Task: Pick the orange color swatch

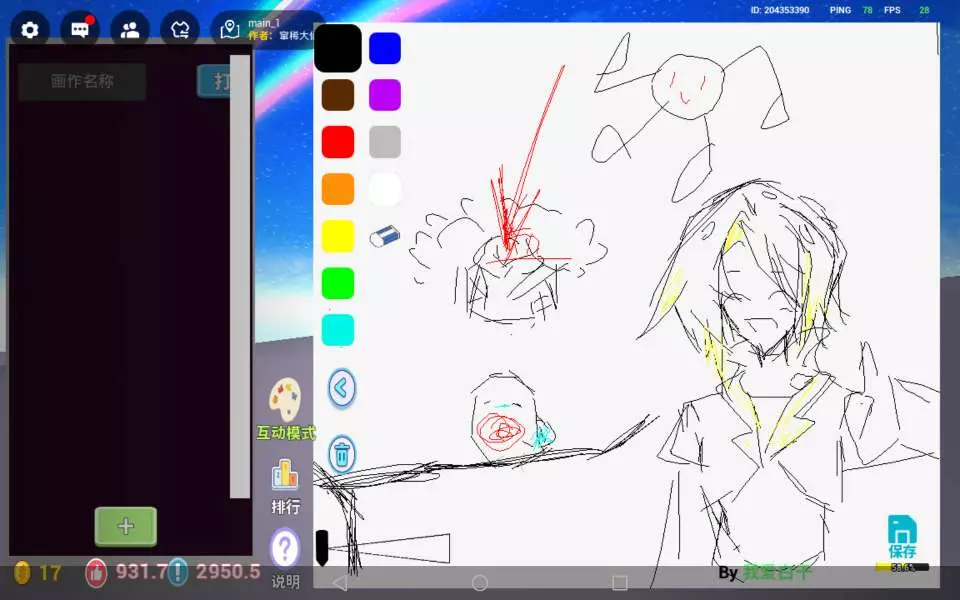Action: 338,189
